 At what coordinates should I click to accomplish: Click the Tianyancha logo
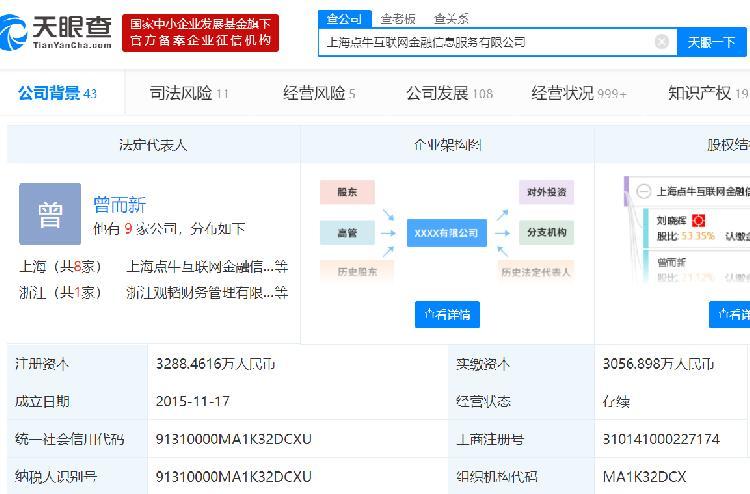tap(55, 32)
